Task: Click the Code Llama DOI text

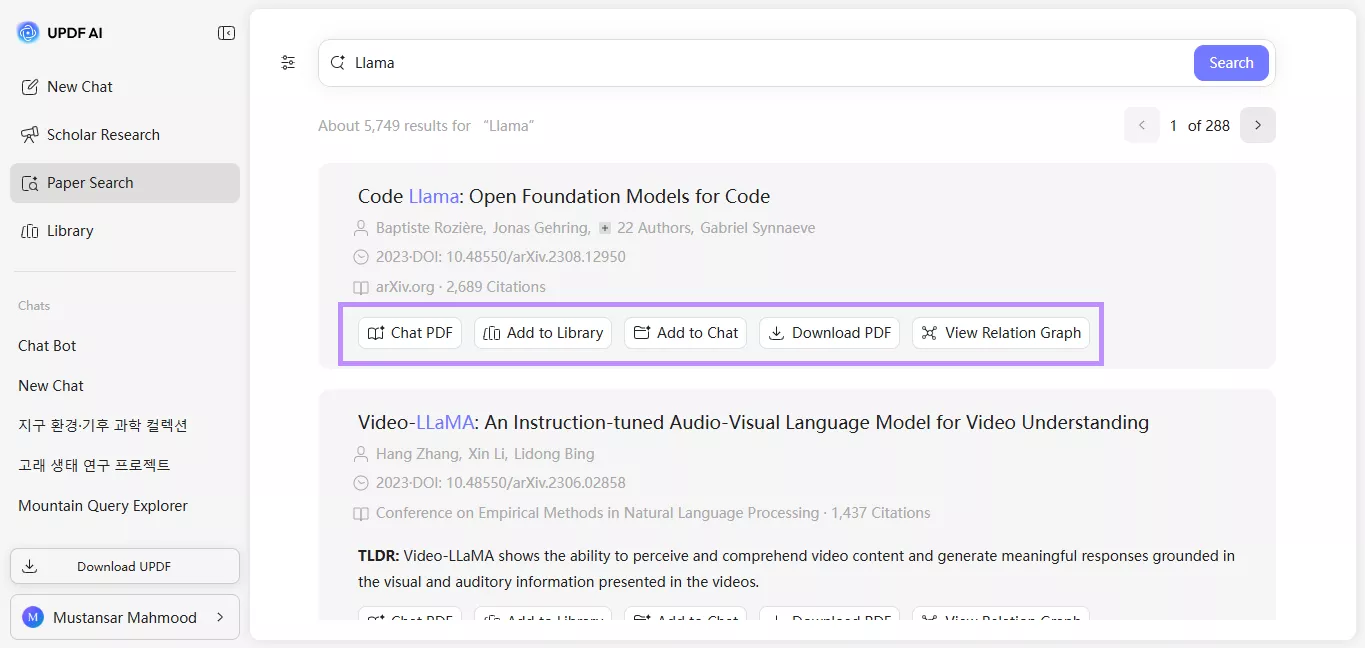Action: coord(501,257)
